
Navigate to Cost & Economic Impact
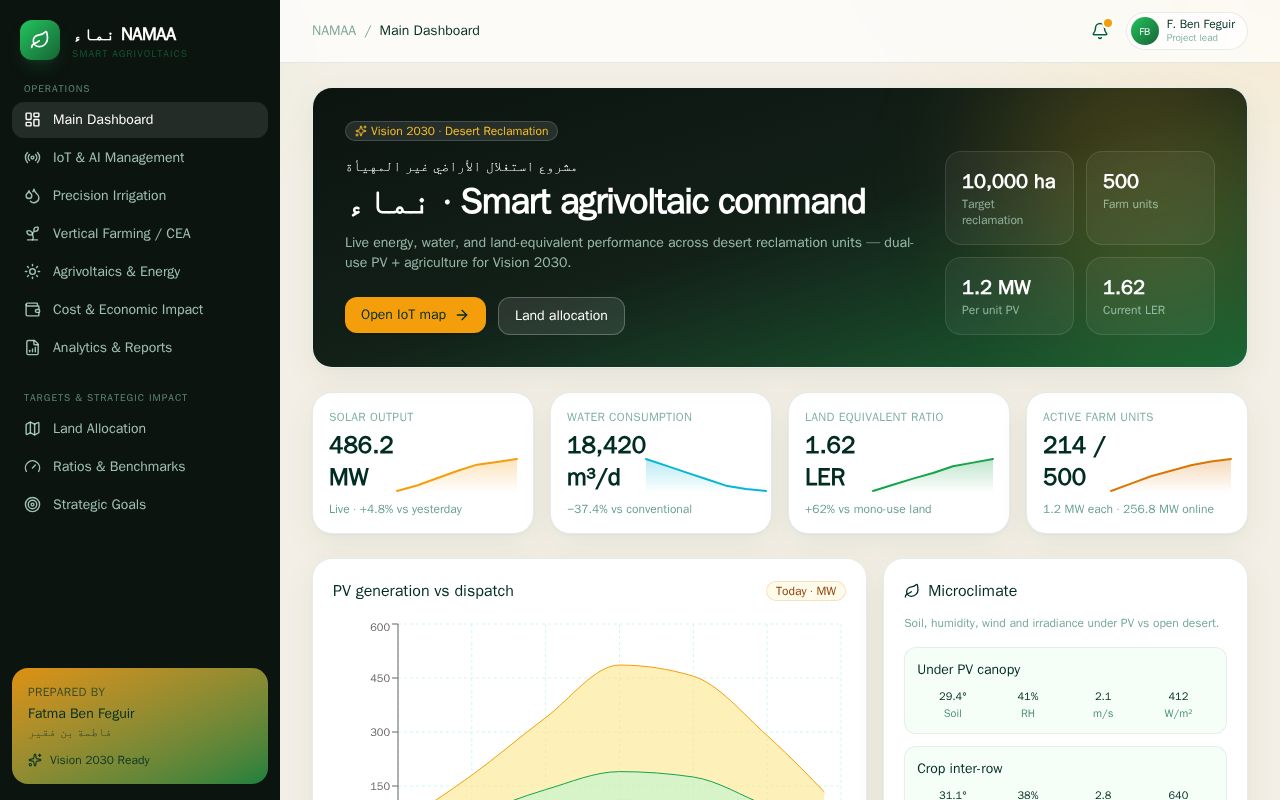[140, 309]
